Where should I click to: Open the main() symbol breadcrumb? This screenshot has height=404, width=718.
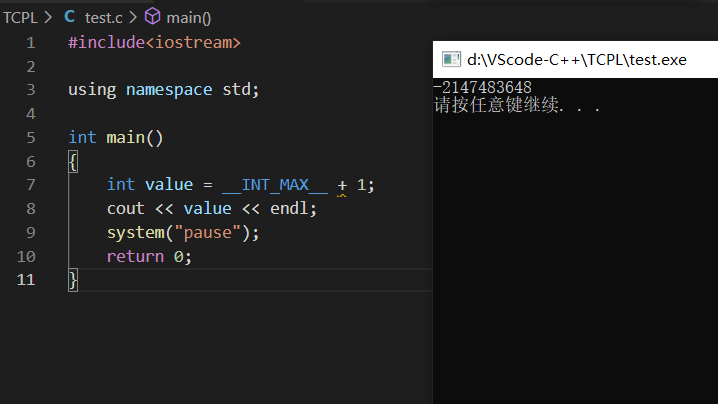coord(189,18)
